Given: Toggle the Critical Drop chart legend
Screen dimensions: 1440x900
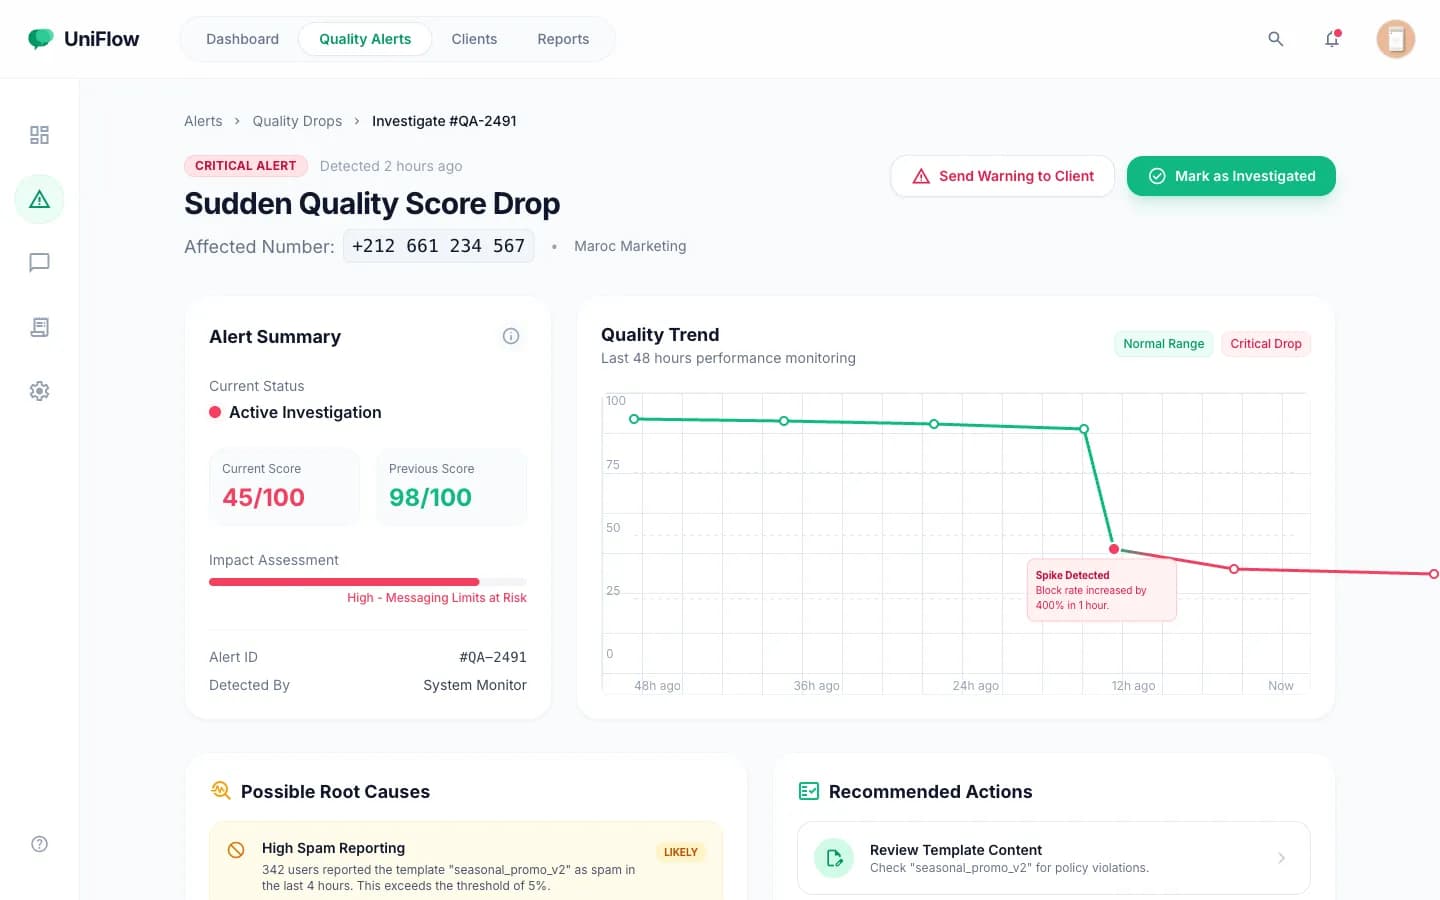Looking at the screenshot, I should point(1265,343).
